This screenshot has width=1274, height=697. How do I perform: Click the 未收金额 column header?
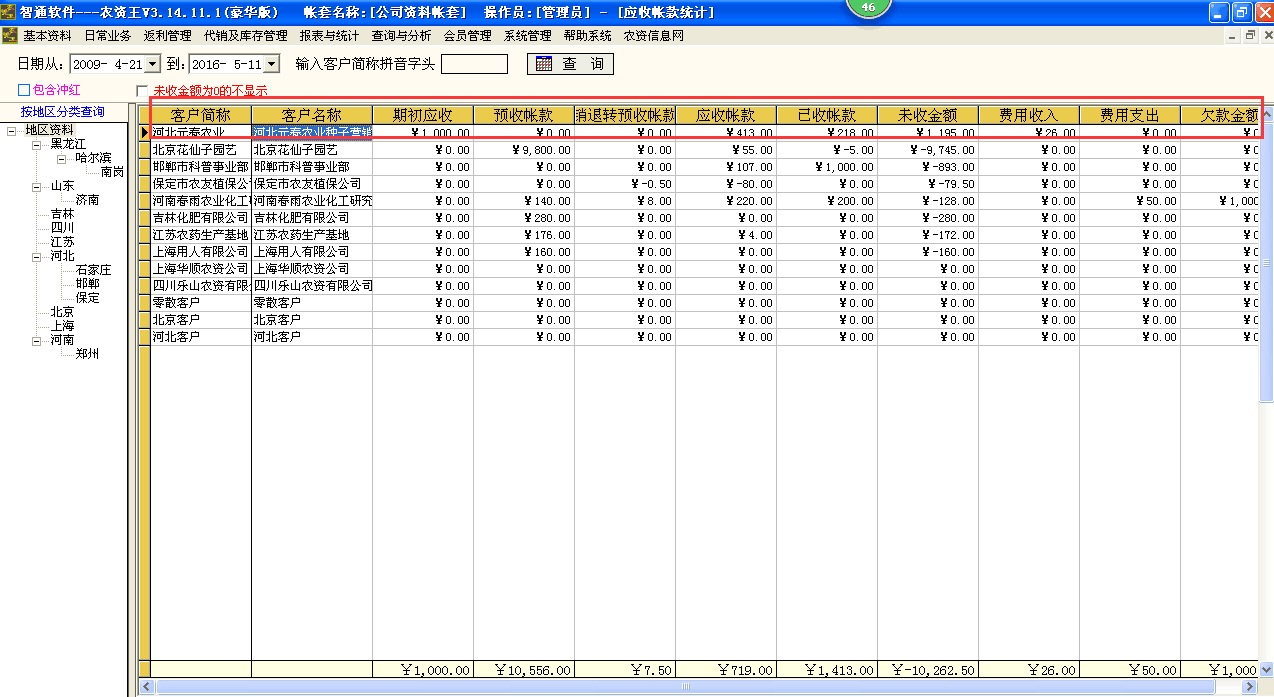928,115
